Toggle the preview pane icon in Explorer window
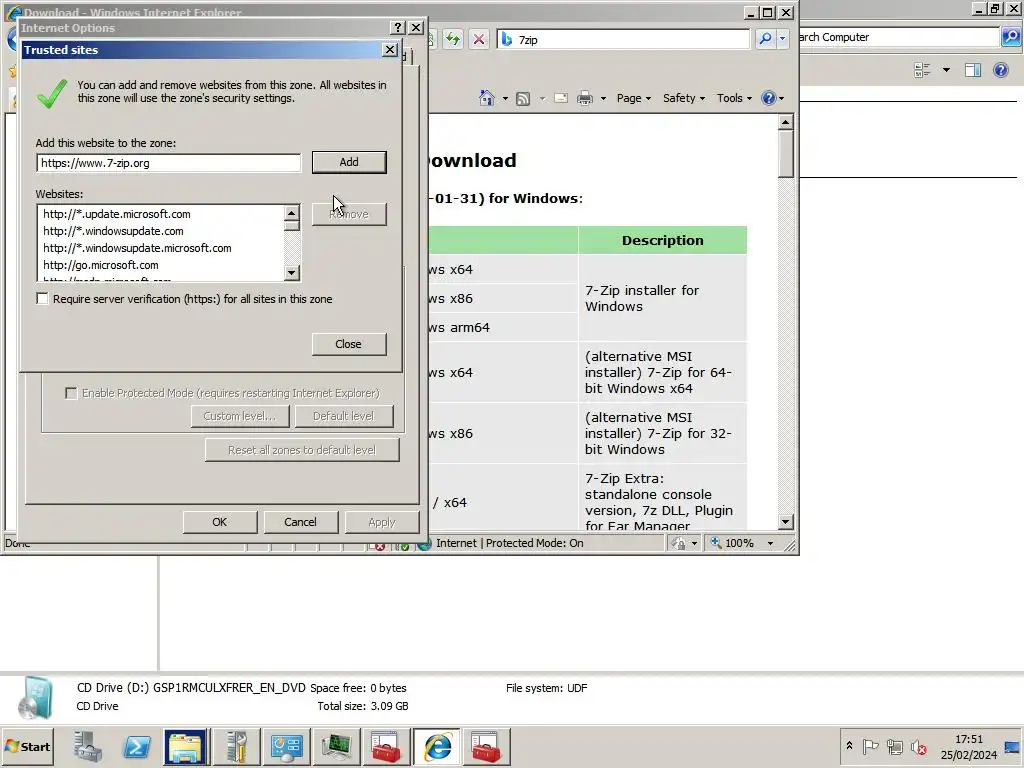Image resolution: width=1024 pixels, height=768 pixels. point(972,70)
